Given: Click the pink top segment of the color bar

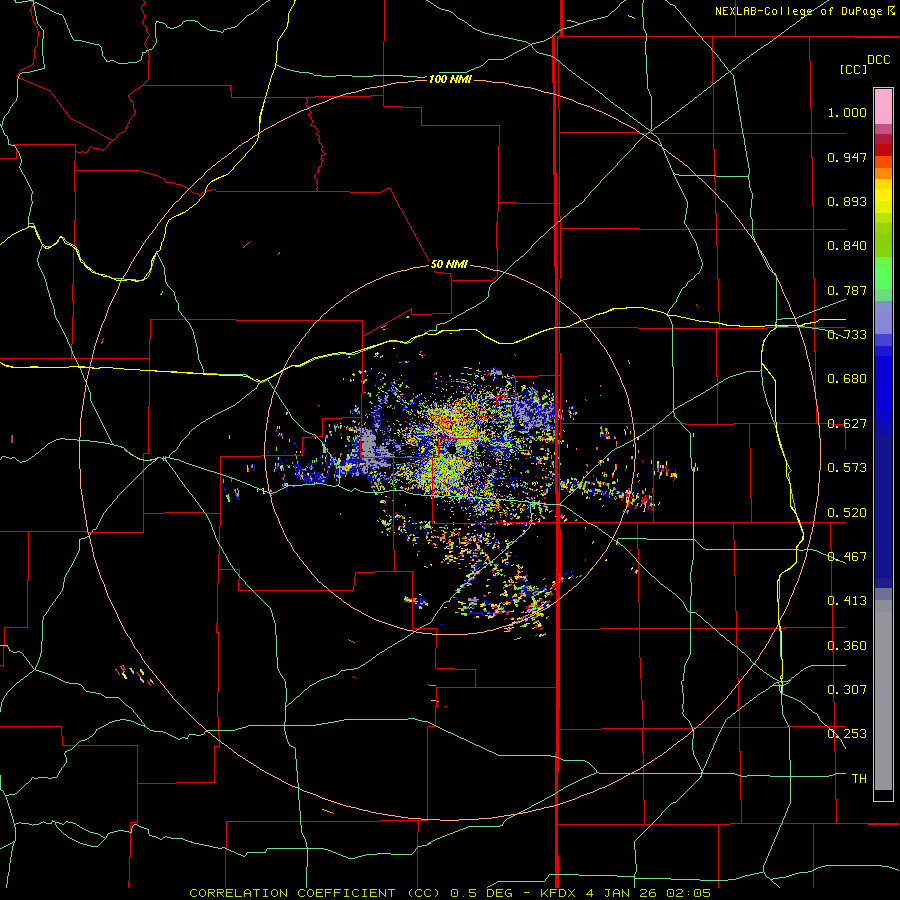Looking at the screenshot, I should pyautogui.click(x=883, y=107).
